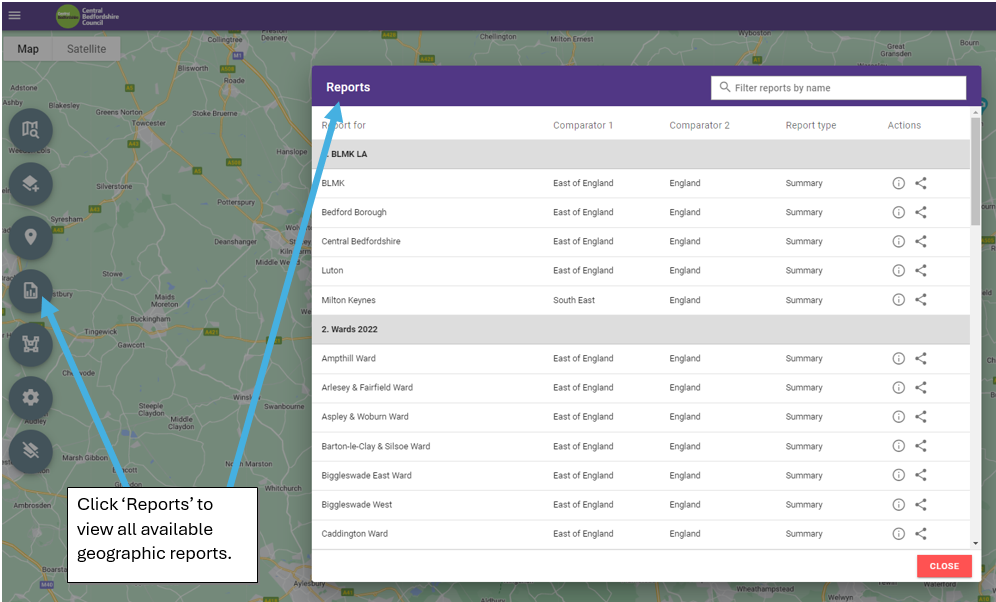Click the scrollbar down arrow in Reports
Image resolution: width=996 pixels, height=602 pixels.
tap(976, 544)
